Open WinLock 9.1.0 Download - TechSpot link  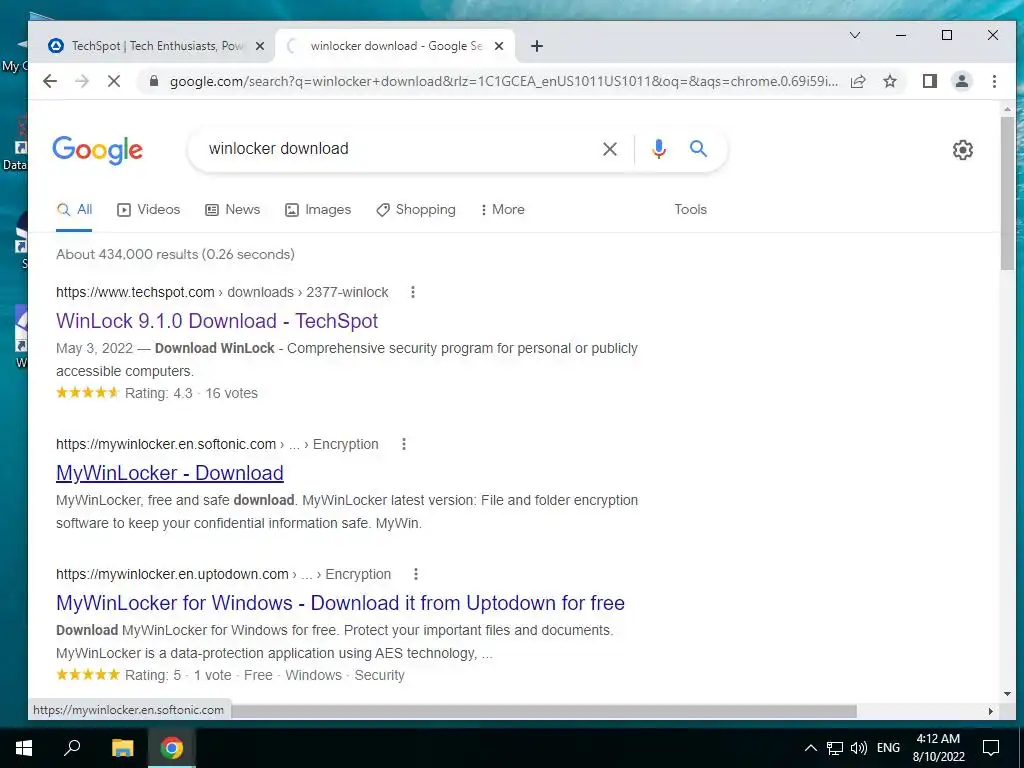point(217,321)
